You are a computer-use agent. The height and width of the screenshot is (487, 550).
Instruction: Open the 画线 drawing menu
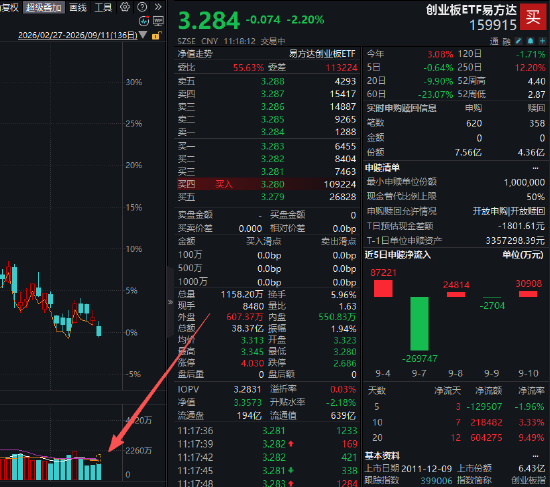[78, 7]
